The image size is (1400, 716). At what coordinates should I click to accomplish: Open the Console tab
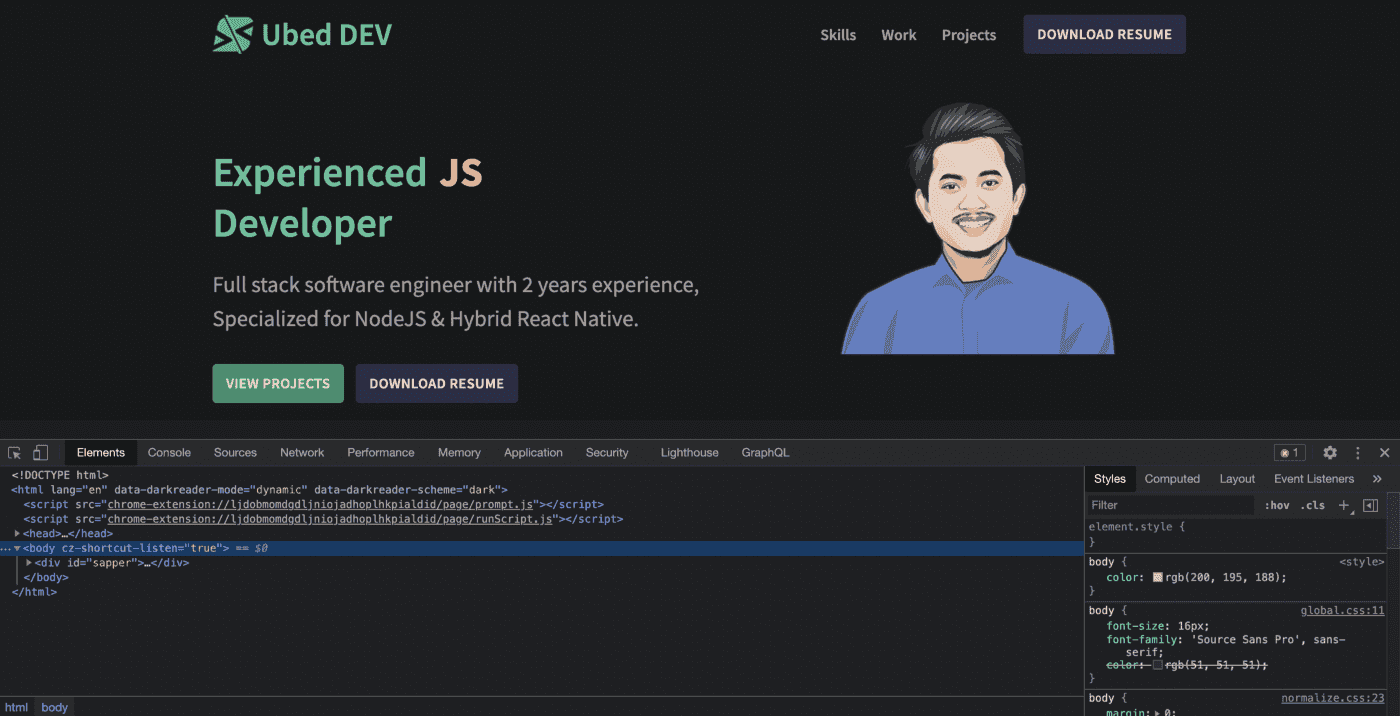pos(169,453)
